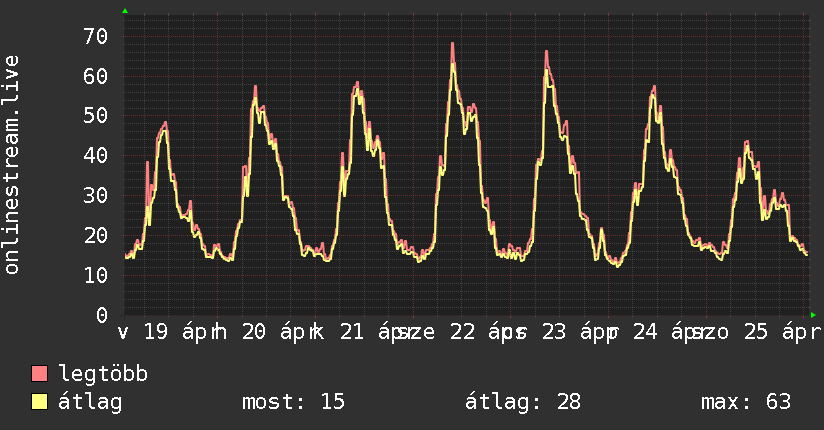Click the y-axis label 0
824x430 pixels.
[x=102, y=315]
